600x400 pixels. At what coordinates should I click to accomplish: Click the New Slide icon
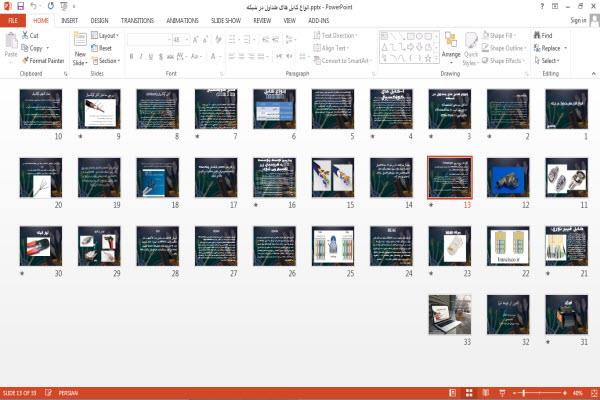pos(80,40)
